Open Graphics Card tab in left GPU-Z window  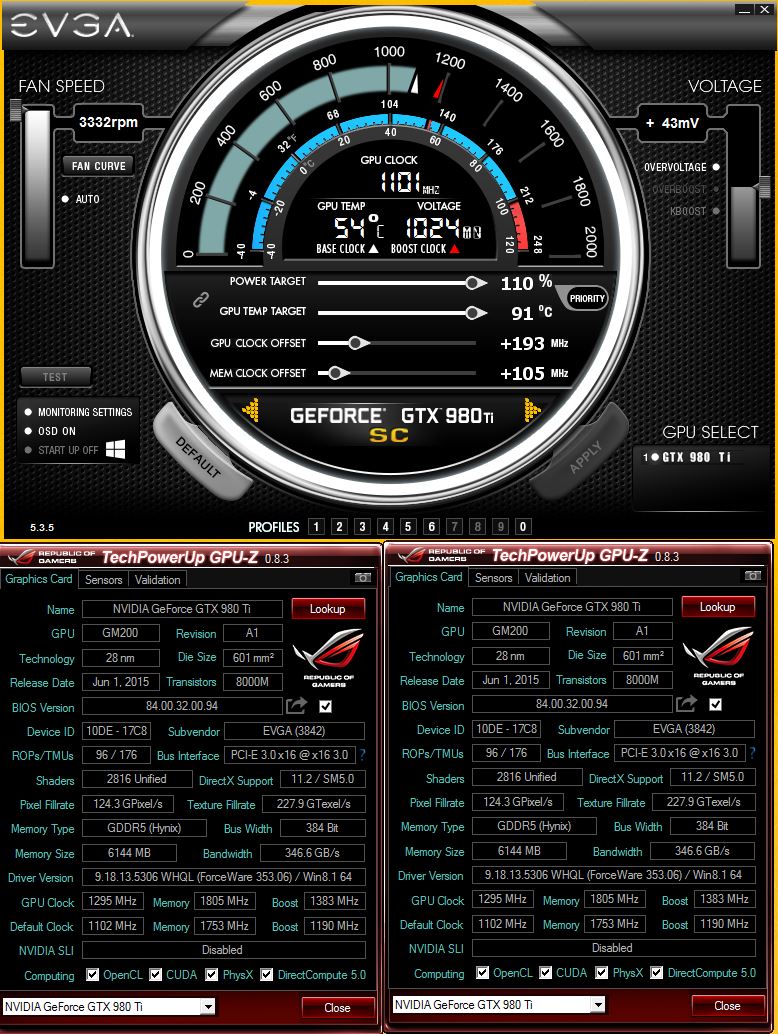[39, 578]
